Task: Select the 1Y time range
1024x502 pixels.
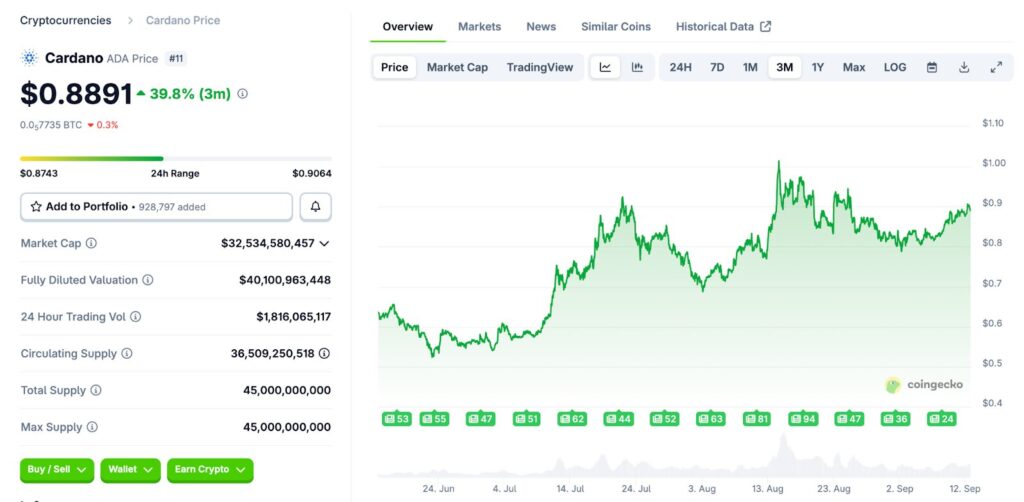Action: 818,67
